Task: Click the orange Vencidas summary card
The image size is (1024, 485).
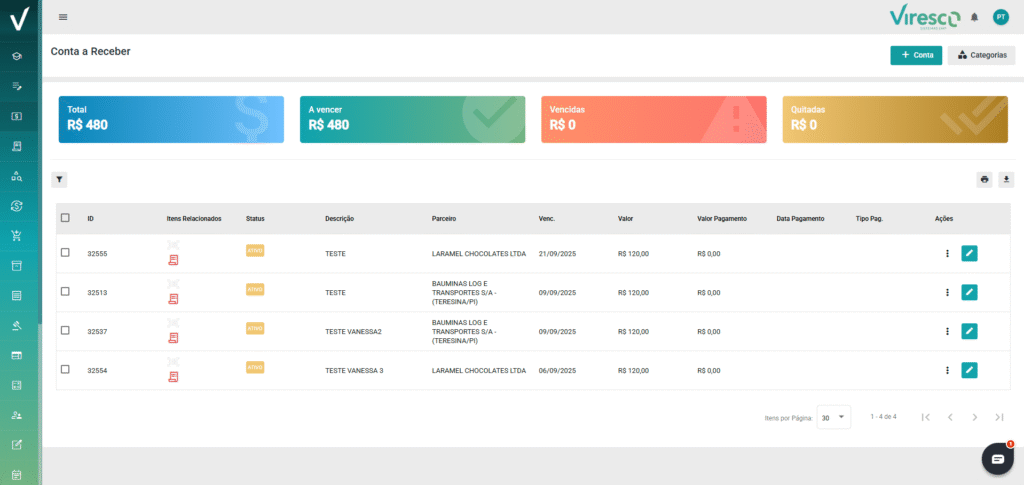Action: pyautogui.click(x=654, y=119)
